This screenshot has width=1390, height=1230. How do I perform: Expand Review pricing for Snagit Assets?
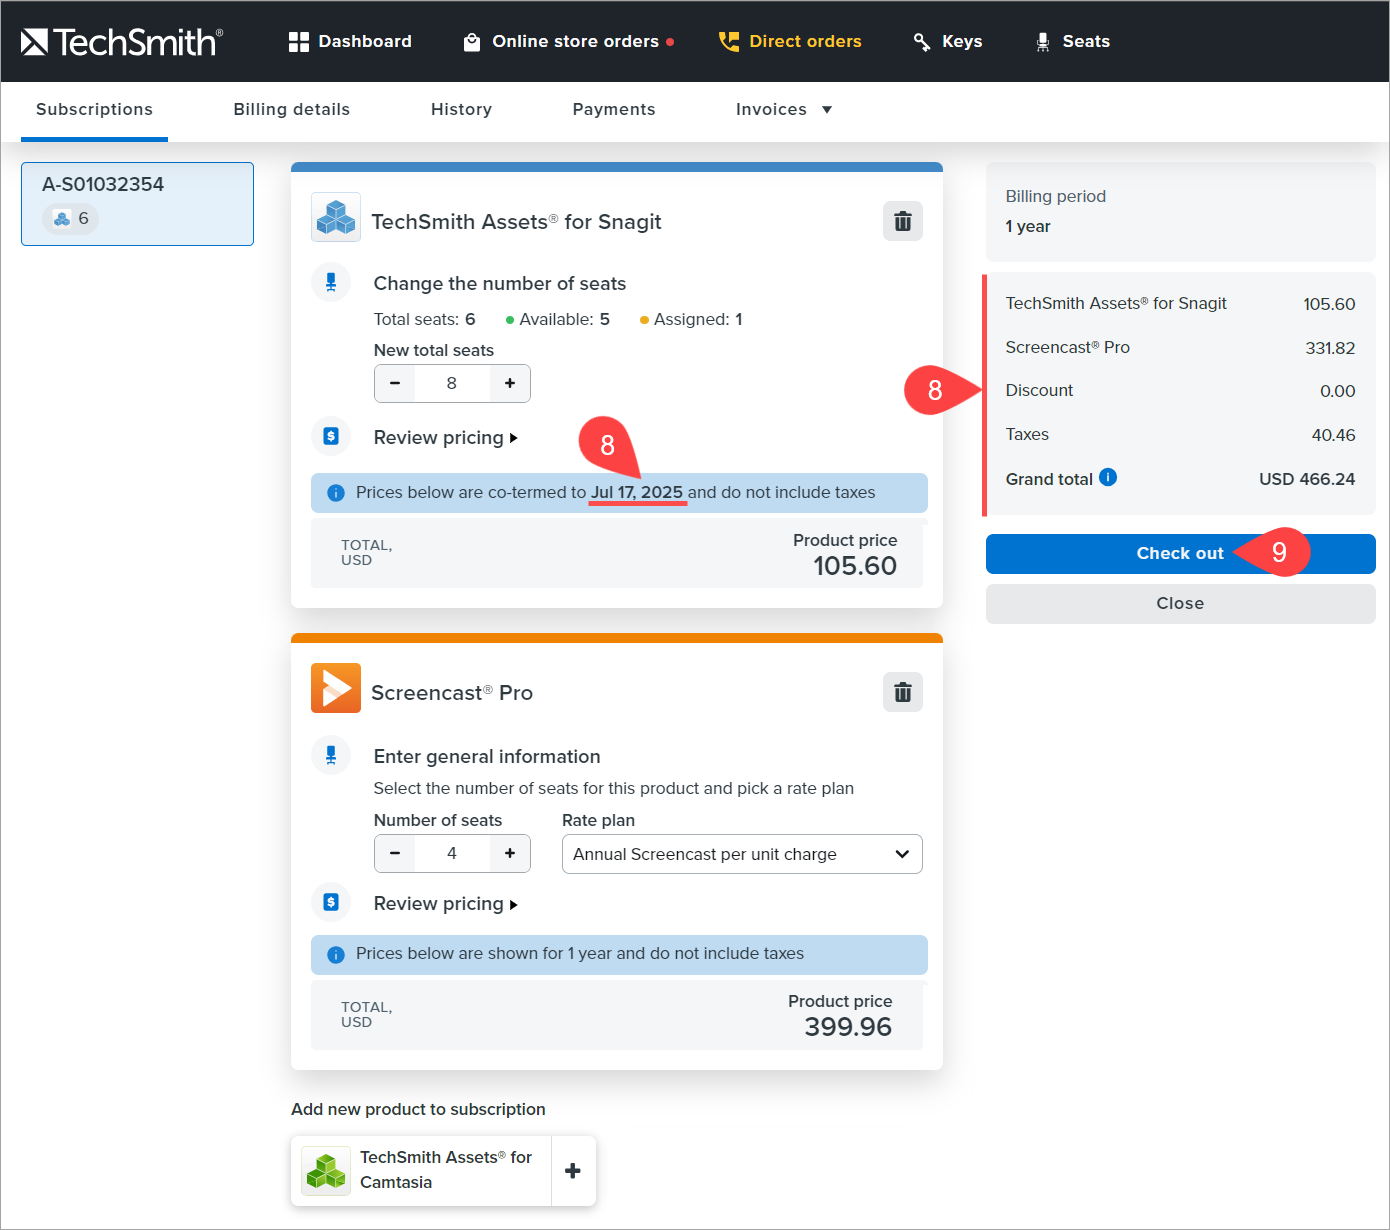point(445,438)
